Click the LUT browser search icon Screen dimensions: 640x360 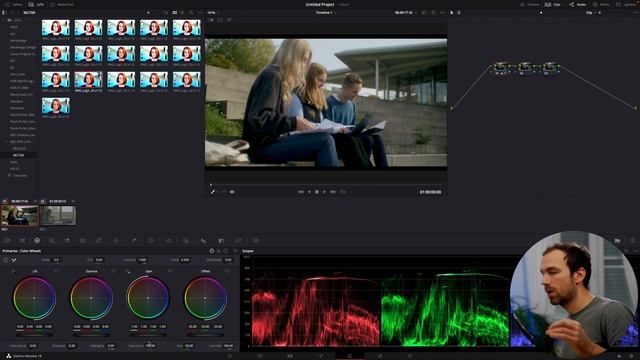click(191, 13)
